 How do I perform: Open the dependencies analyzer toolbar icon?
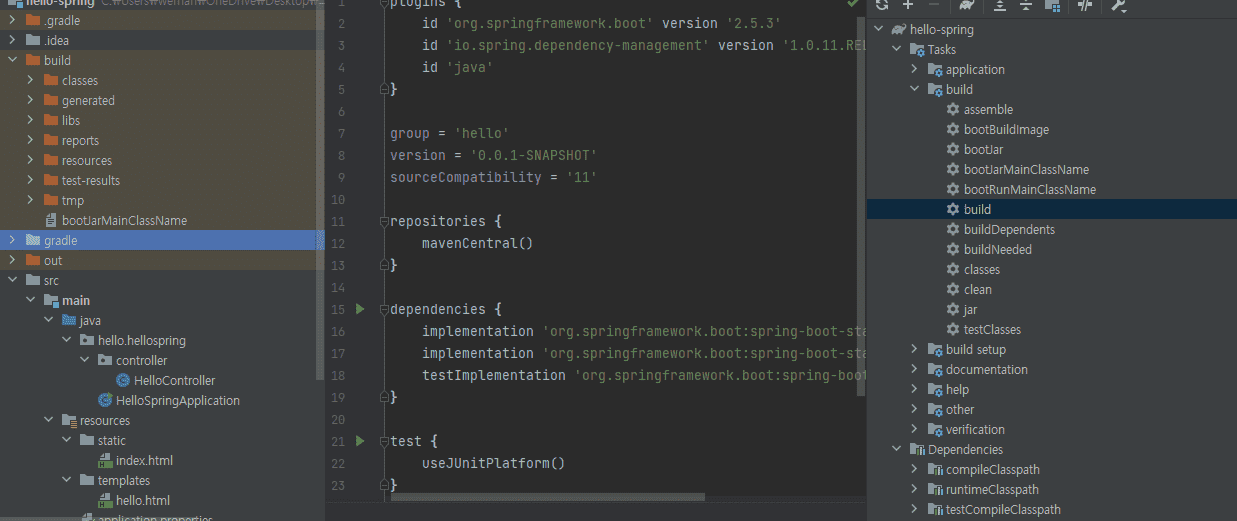[x=1052, y=5]
